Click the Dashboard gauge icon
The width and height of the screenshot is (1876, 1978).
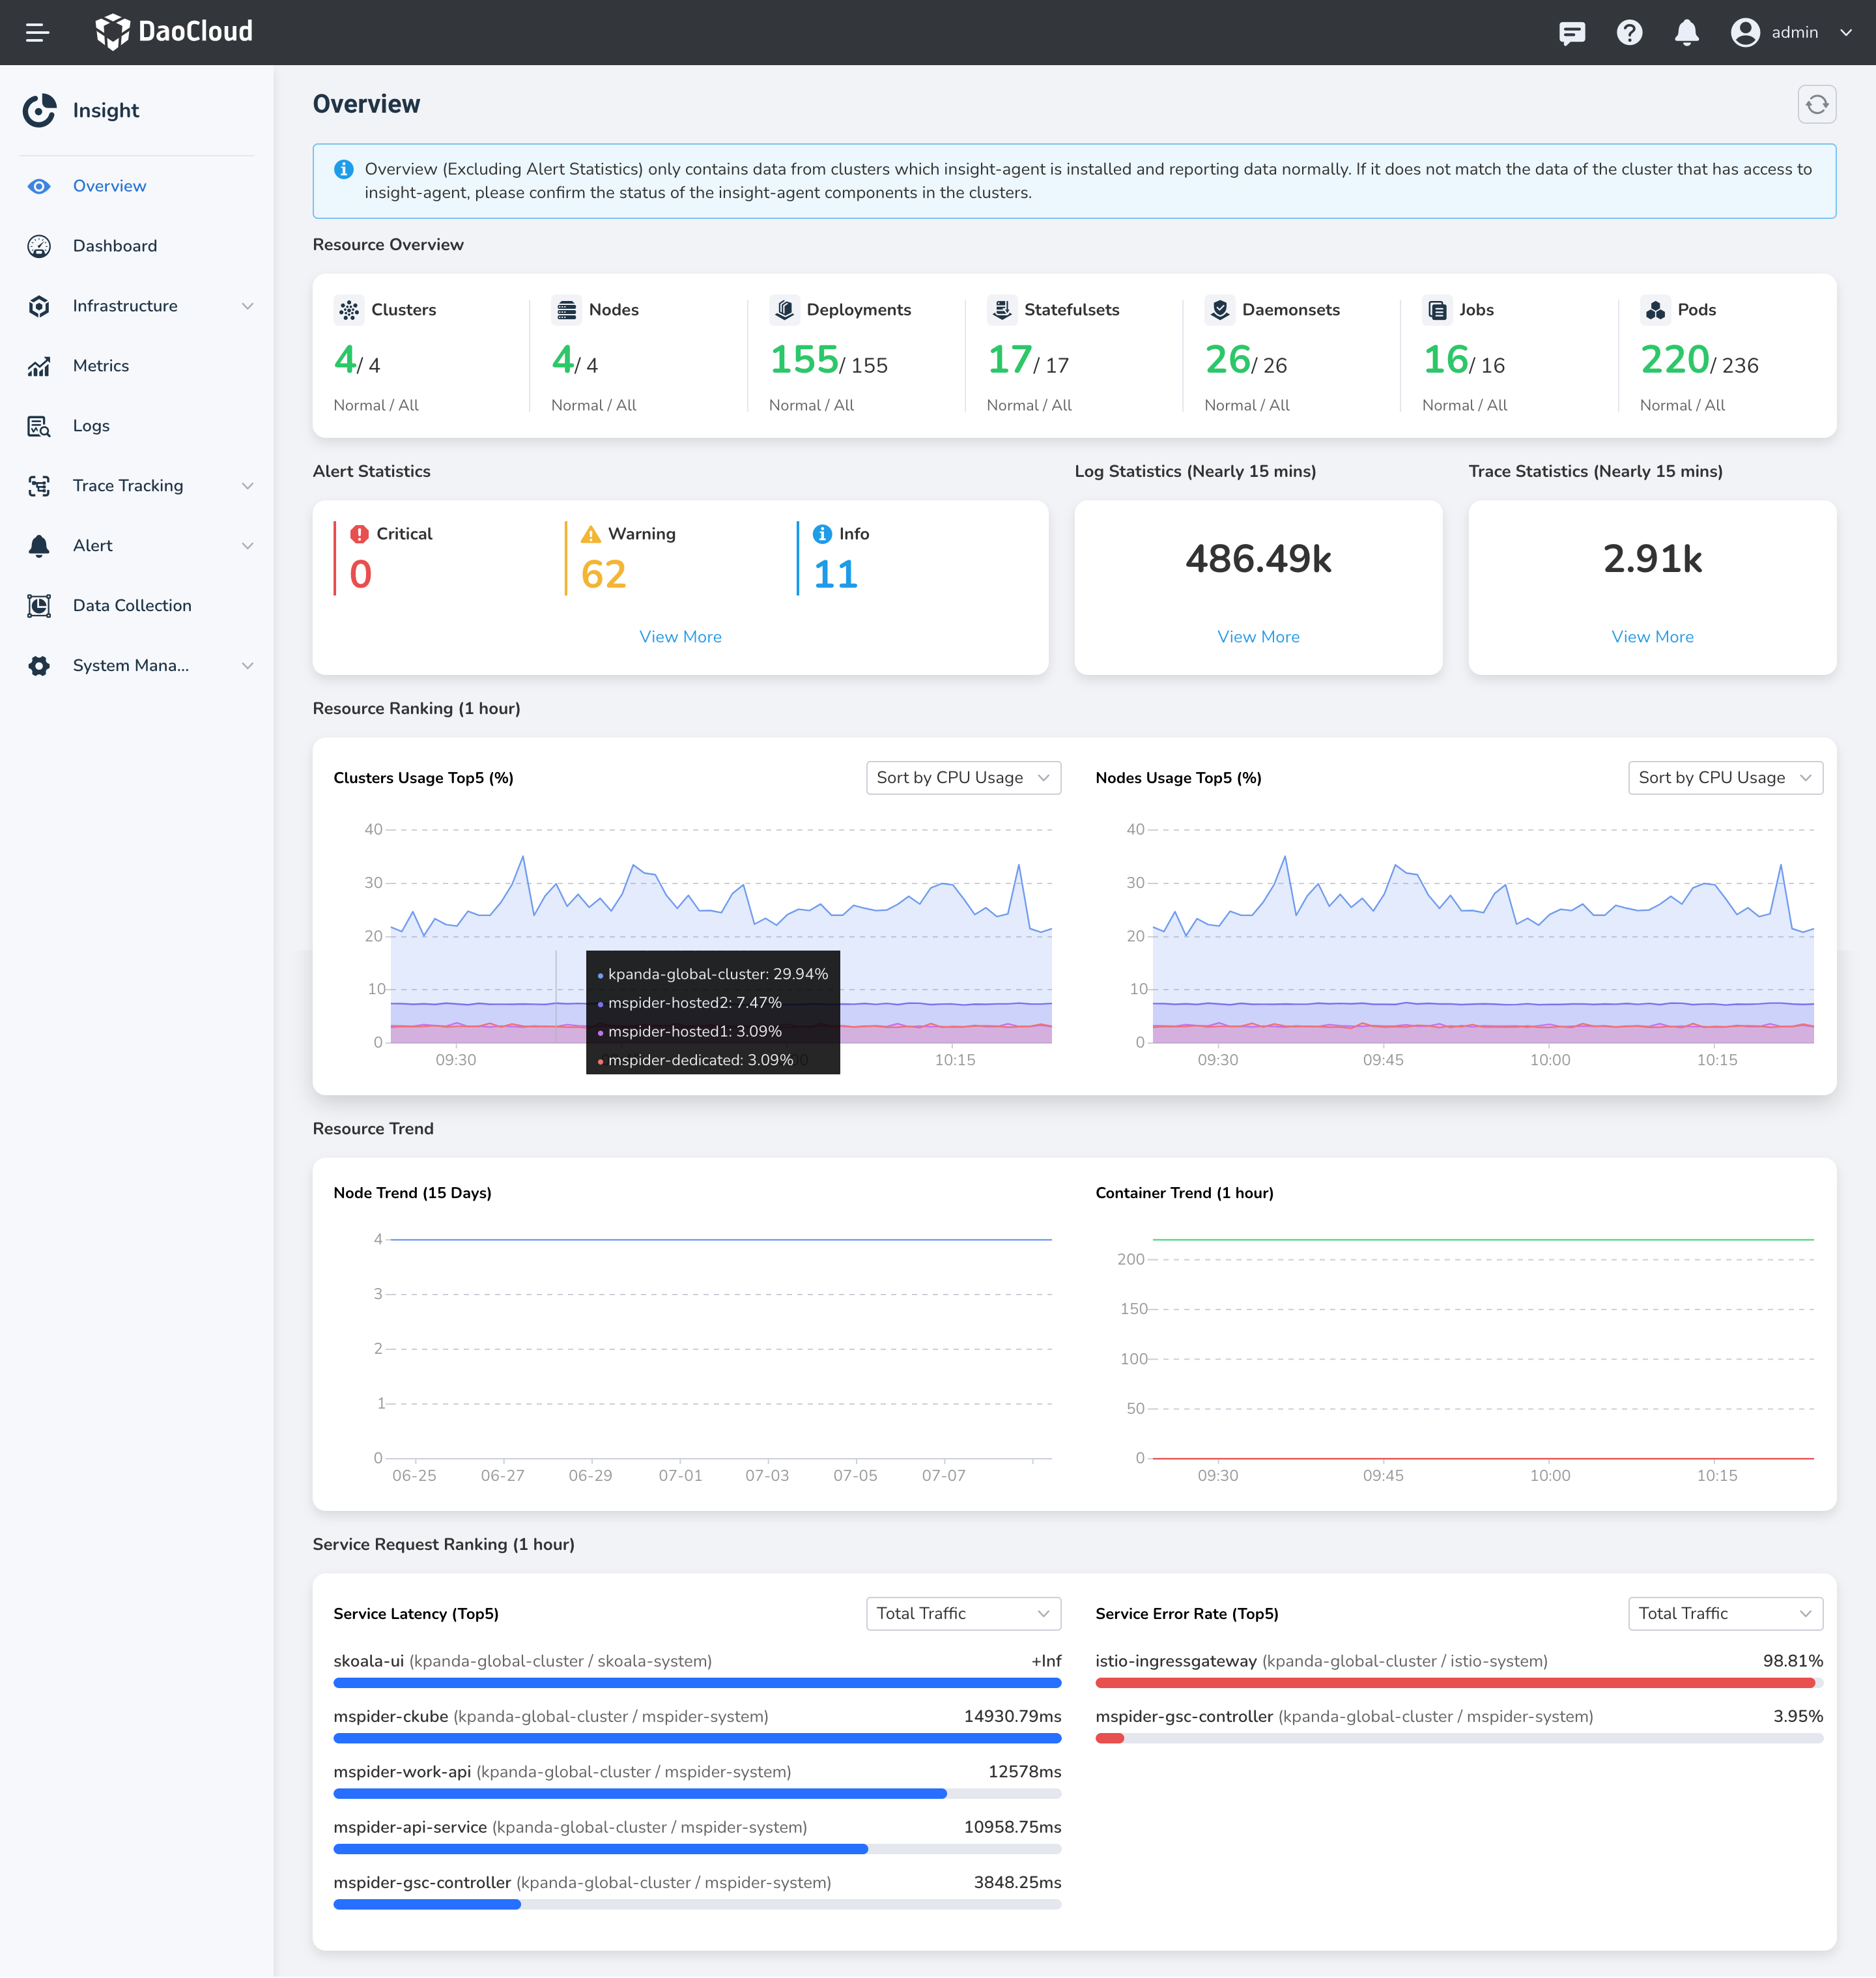[x=39, y=246]
